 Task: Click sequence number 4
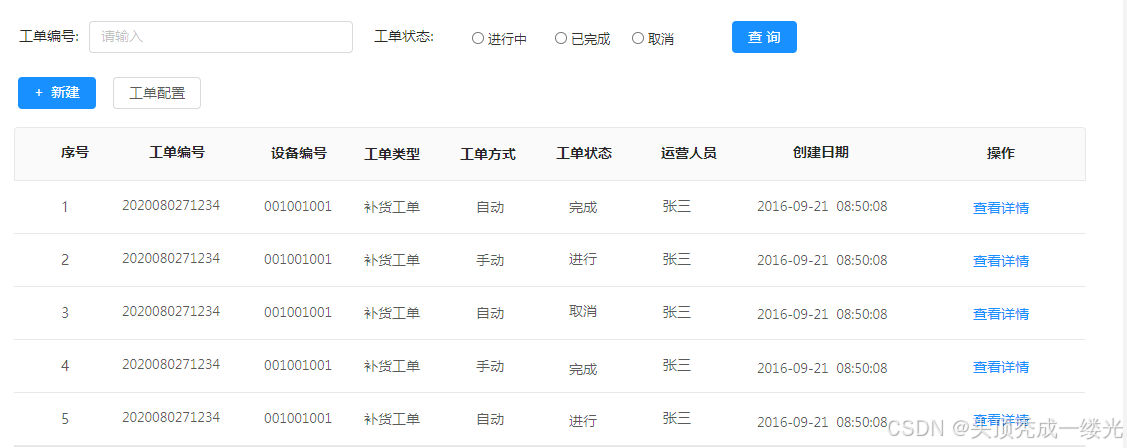65,366
